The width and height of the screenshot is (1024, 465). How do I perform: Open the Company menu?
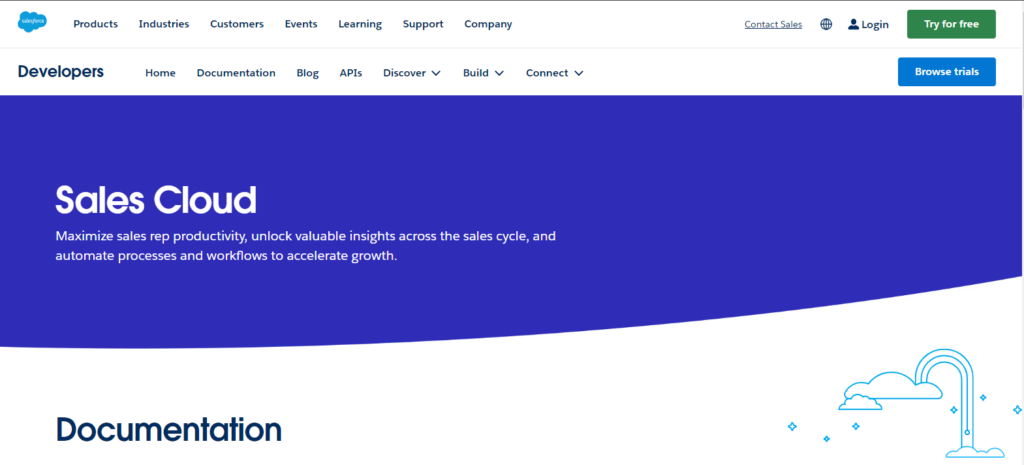[x=488, y=24]
